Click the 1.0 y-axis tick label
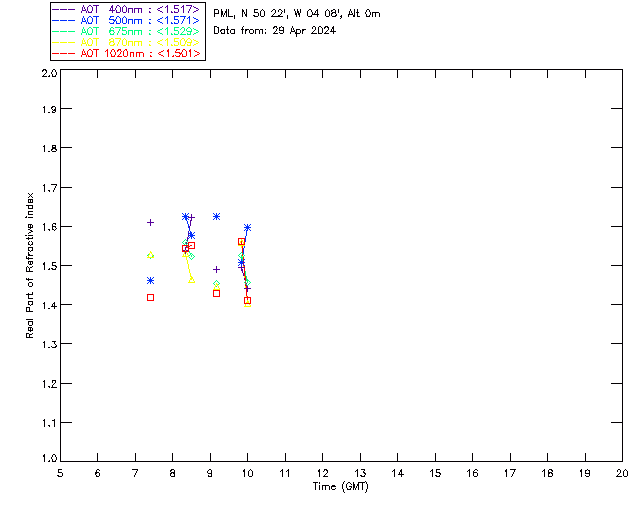The width and height of the screenshot is (640, 512). pos(49,458)
